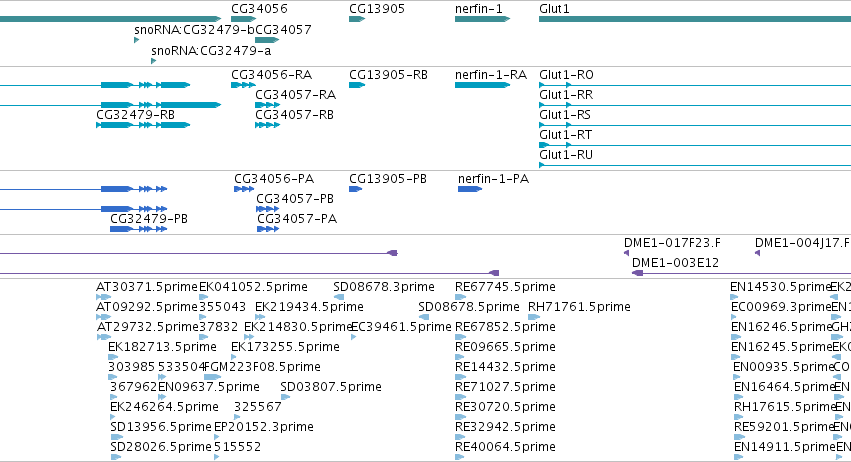Image resolution: width=851 pixels, height=462 pixels.
Task: Click the Glut1-RU transcript label
Action: coord(566,155)
